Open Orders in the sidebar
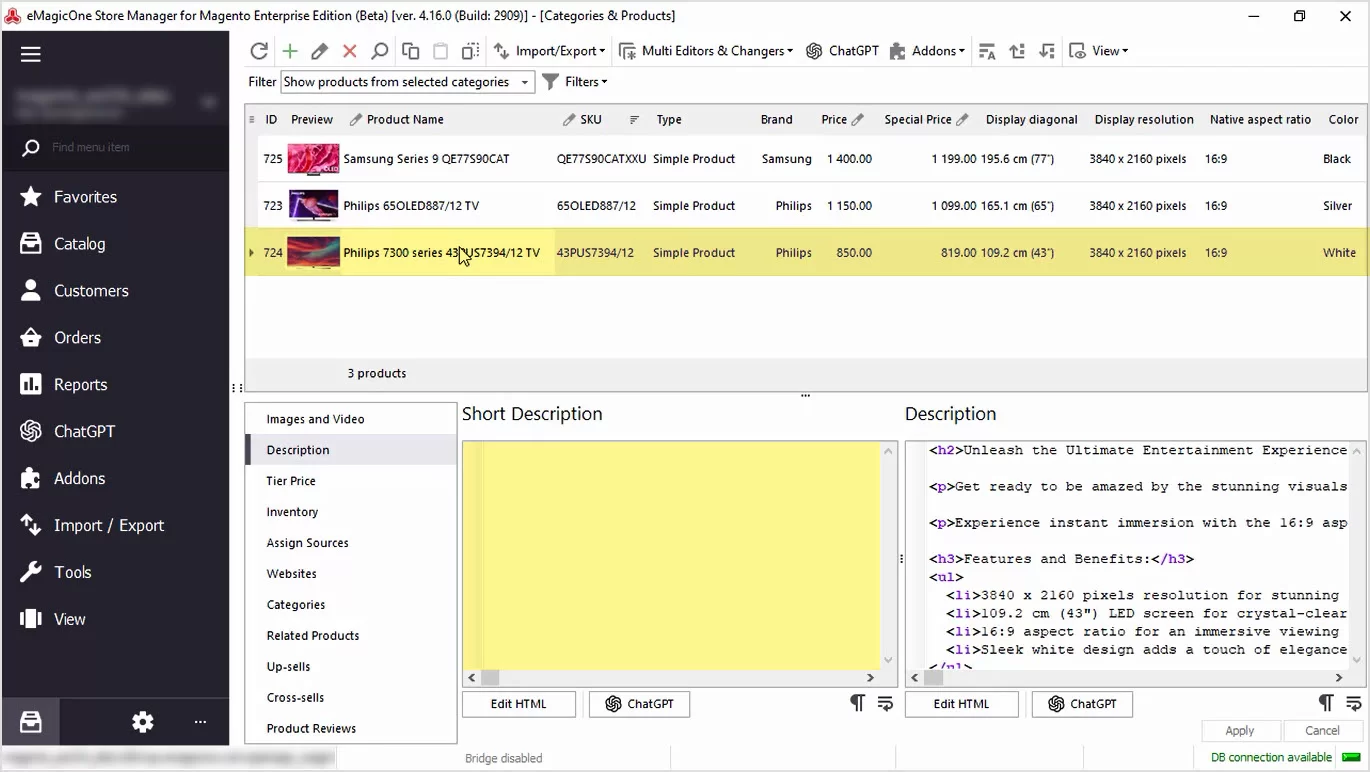Screen dimensions: 1370x772 (116, 338)
